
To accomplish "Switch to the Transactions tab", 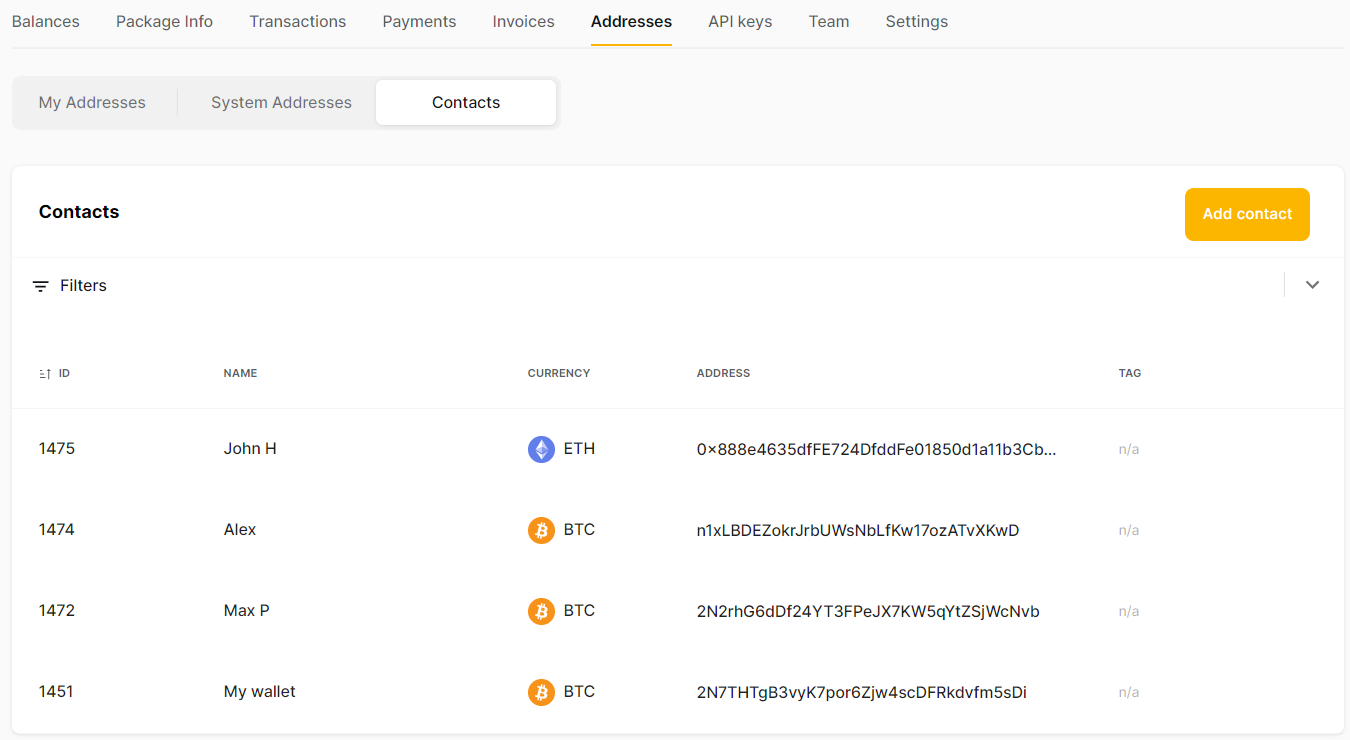I will point(298,21).
